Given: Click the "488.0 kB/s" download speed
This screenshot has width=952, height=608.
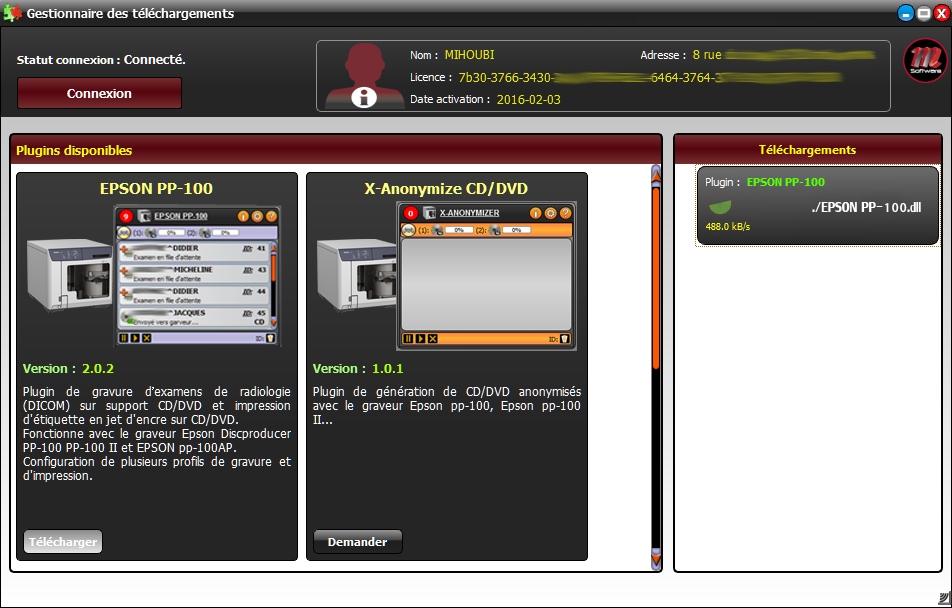Looking at the screenshot, I should coord(728,227).
